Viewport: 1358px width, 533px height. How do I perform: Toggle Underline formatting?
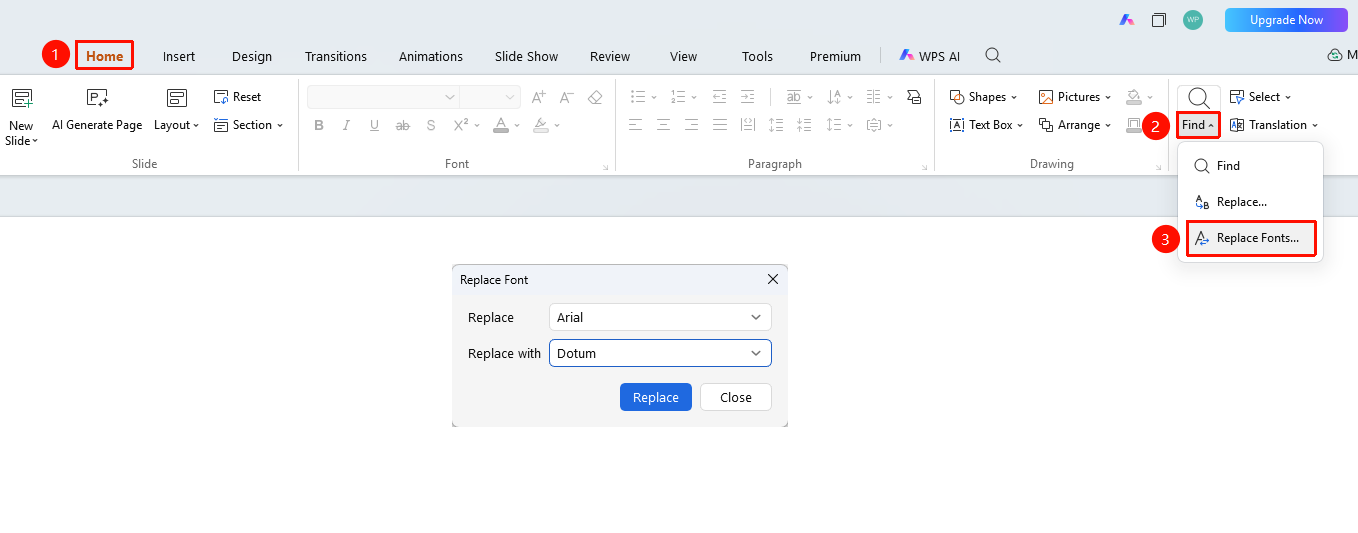(375, 125)
